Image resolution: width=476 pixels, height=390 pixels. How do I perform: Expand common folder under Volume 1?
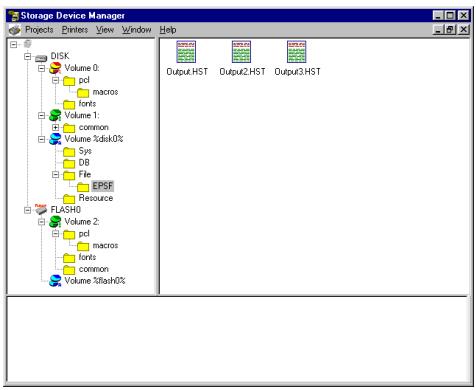tap(55, 127)
